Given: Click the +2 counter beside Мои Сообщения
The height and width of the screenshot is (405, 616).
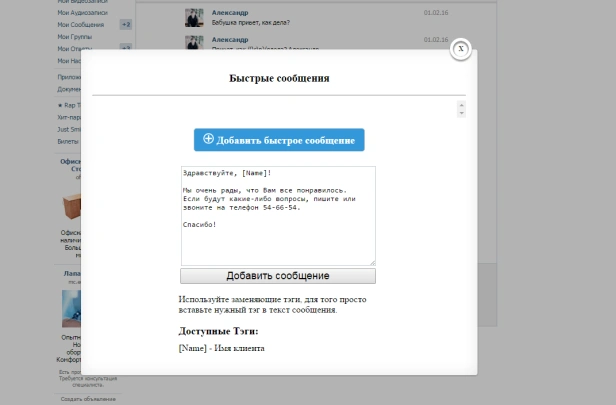Looking at the screenshot, I should pos(125,23).
